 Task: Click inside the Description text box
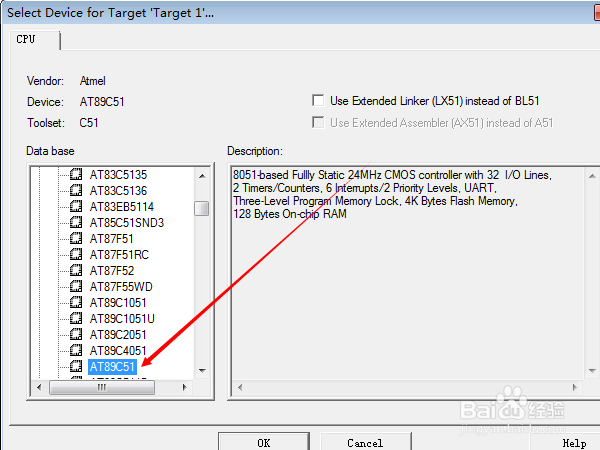(x=408, y=273)
